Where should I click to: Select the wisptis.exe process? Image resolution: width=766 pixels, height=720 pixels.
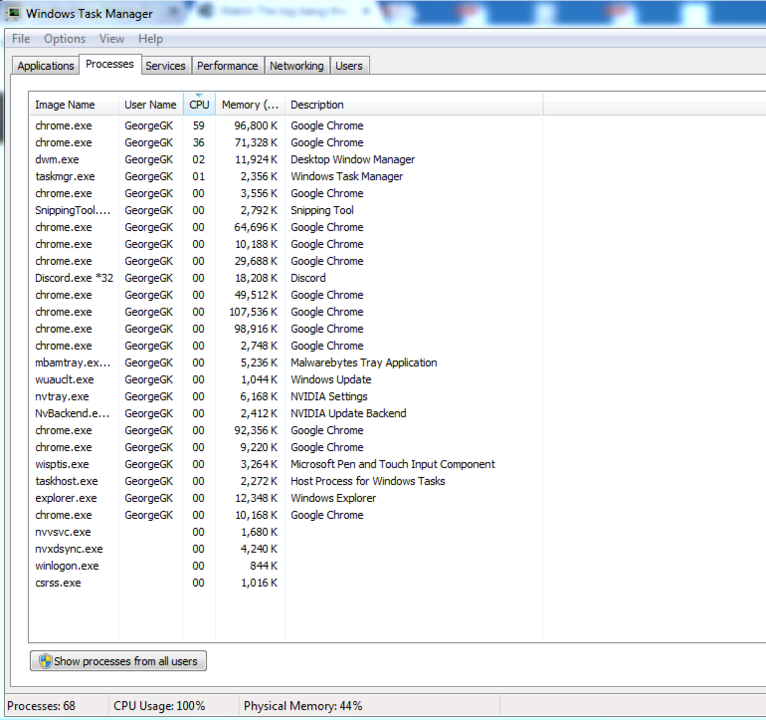286,464
